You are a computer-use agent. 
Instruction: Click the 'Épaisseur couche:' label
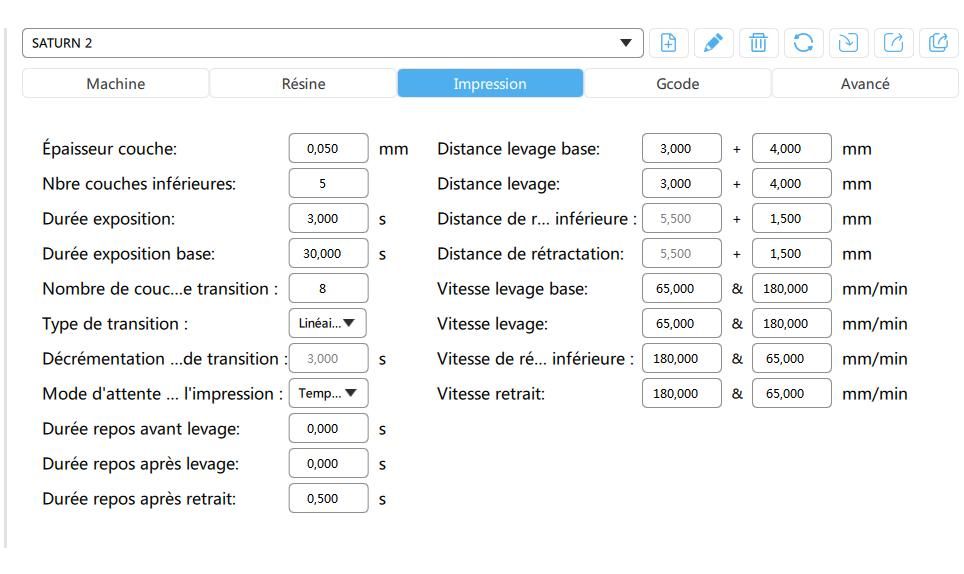click(109, 149)
